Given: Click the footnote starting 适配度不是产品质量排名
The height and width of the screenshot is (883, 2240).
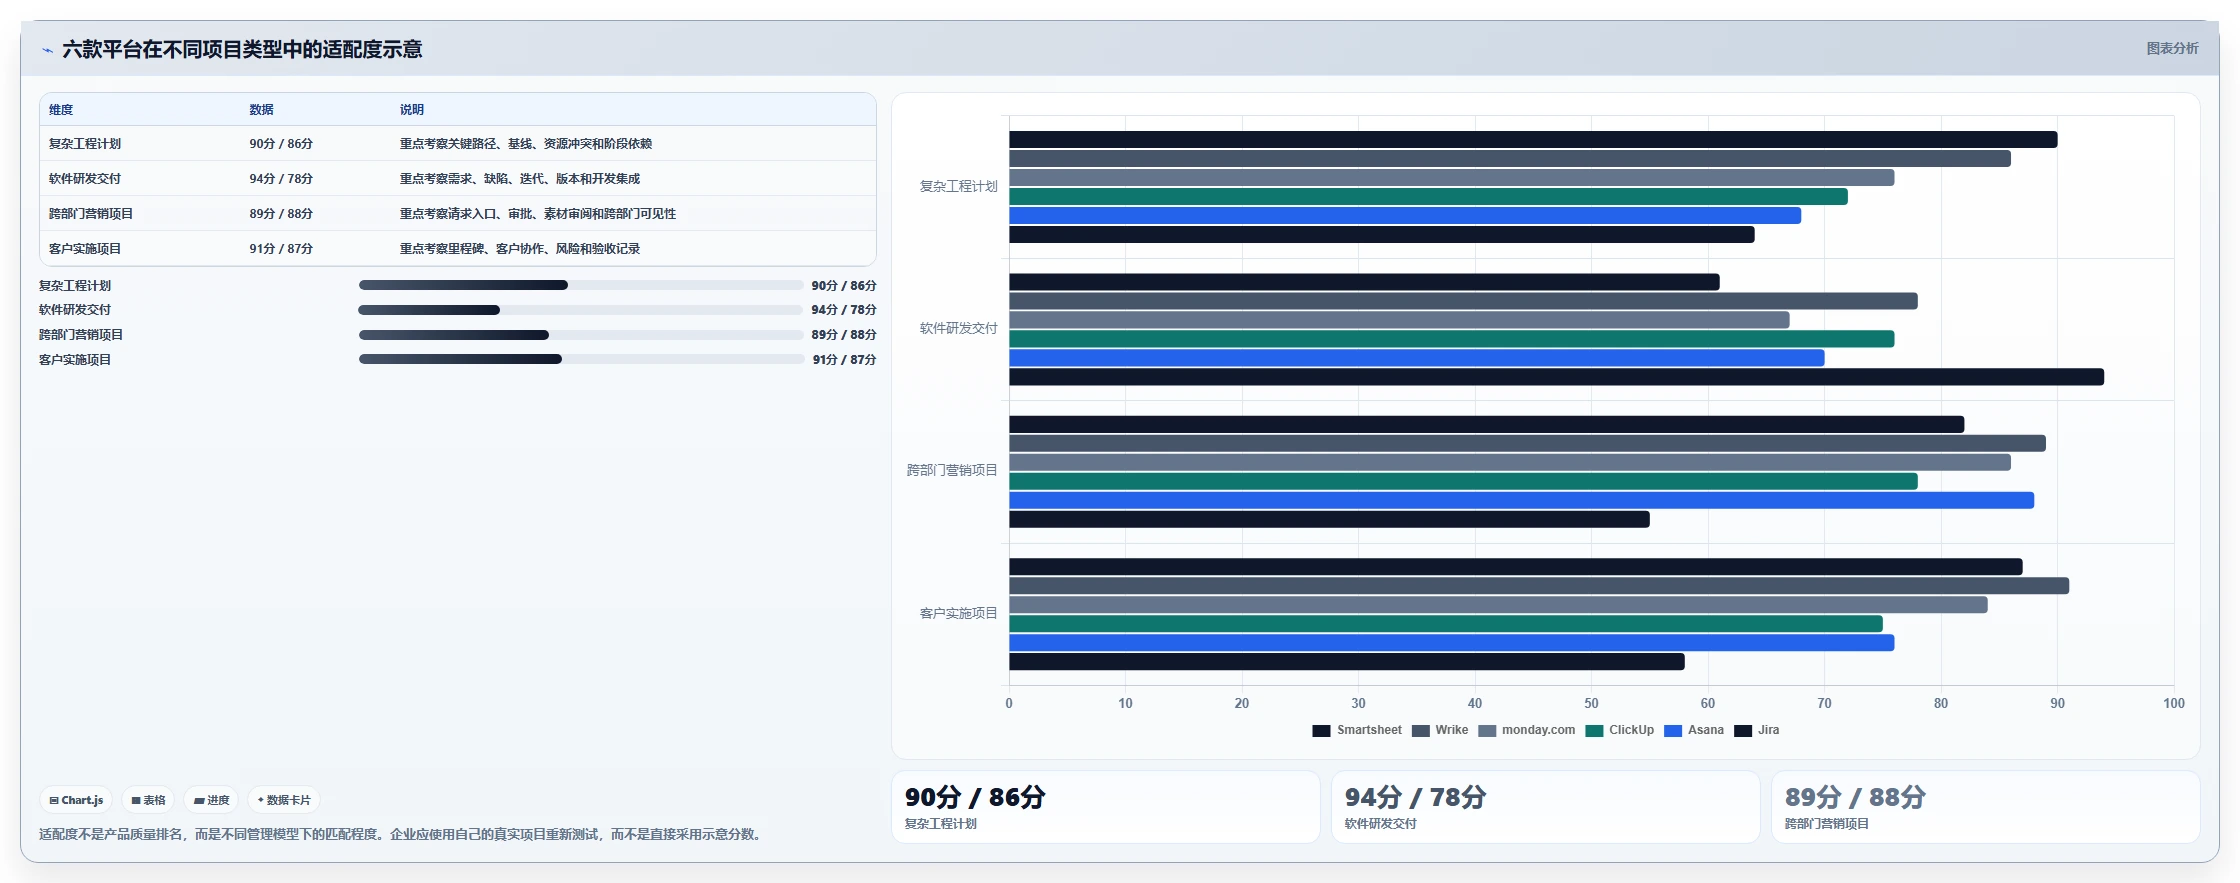Looking at the screenshot, I should click(x=403, y=834).
